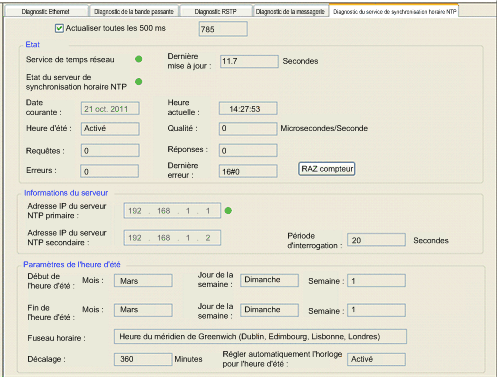Click the Heure d'été field showing Activé

(110, 129)
